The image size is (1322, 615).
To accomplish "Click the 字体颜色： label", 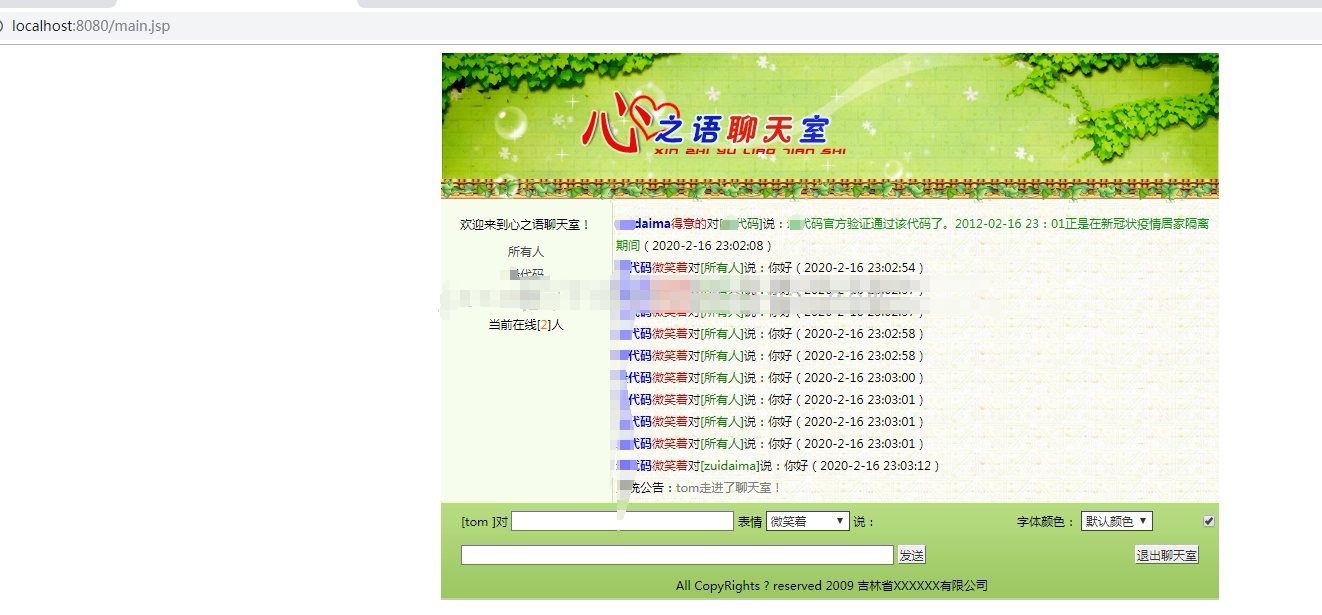I will [1046, 522].
